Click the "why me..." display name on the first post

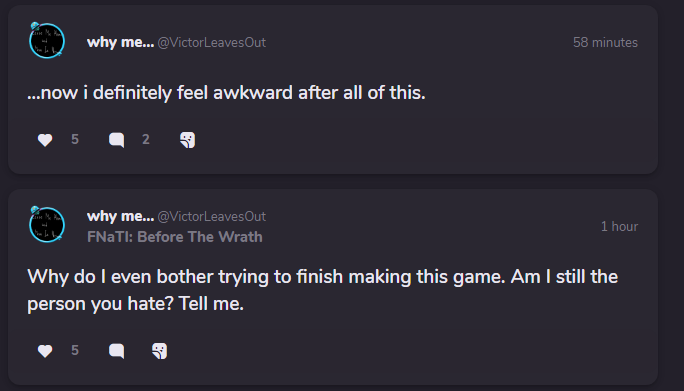[x=120, y=42]
